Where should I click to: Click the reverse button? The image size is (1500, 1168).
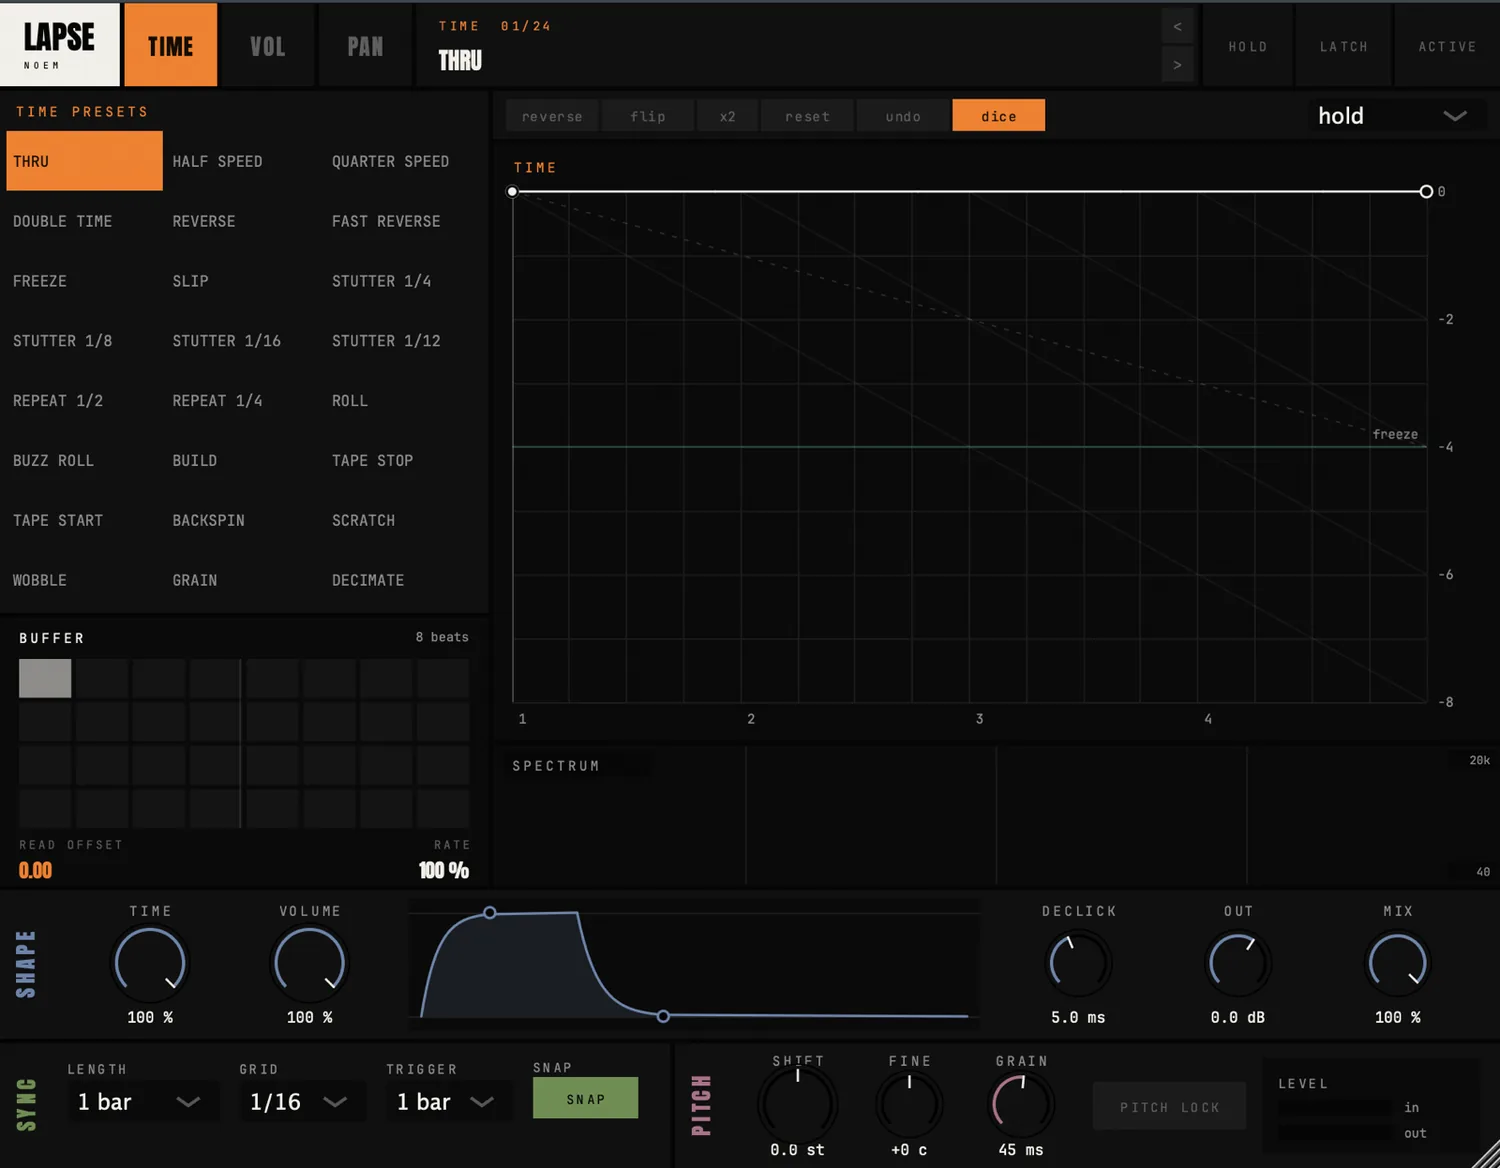(x=551, y=116)
